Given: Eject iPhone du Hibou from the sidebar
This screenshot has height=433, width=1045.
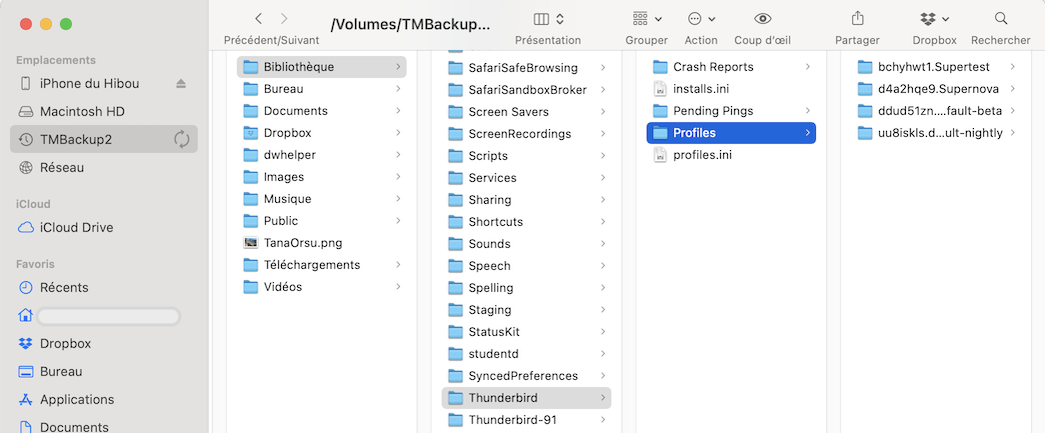Looking at the screenshot, I should 181,84.
